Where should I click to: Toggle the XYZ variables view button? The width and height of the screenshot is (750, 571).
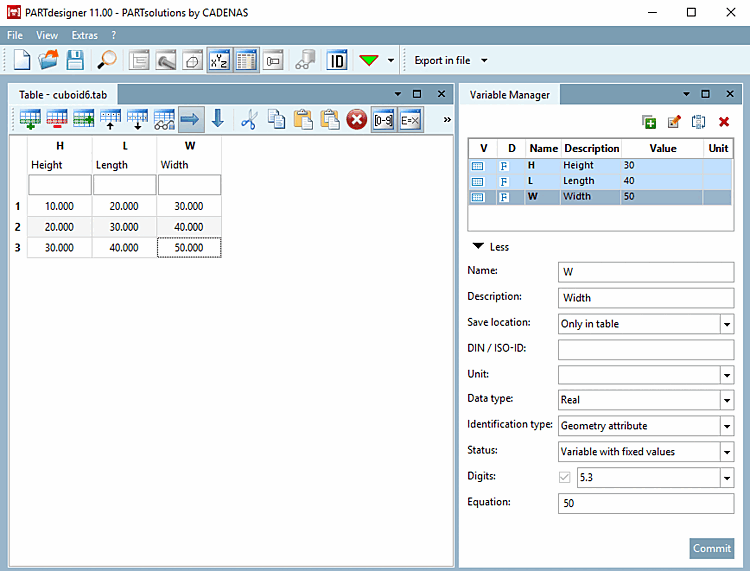click(219, 60)
